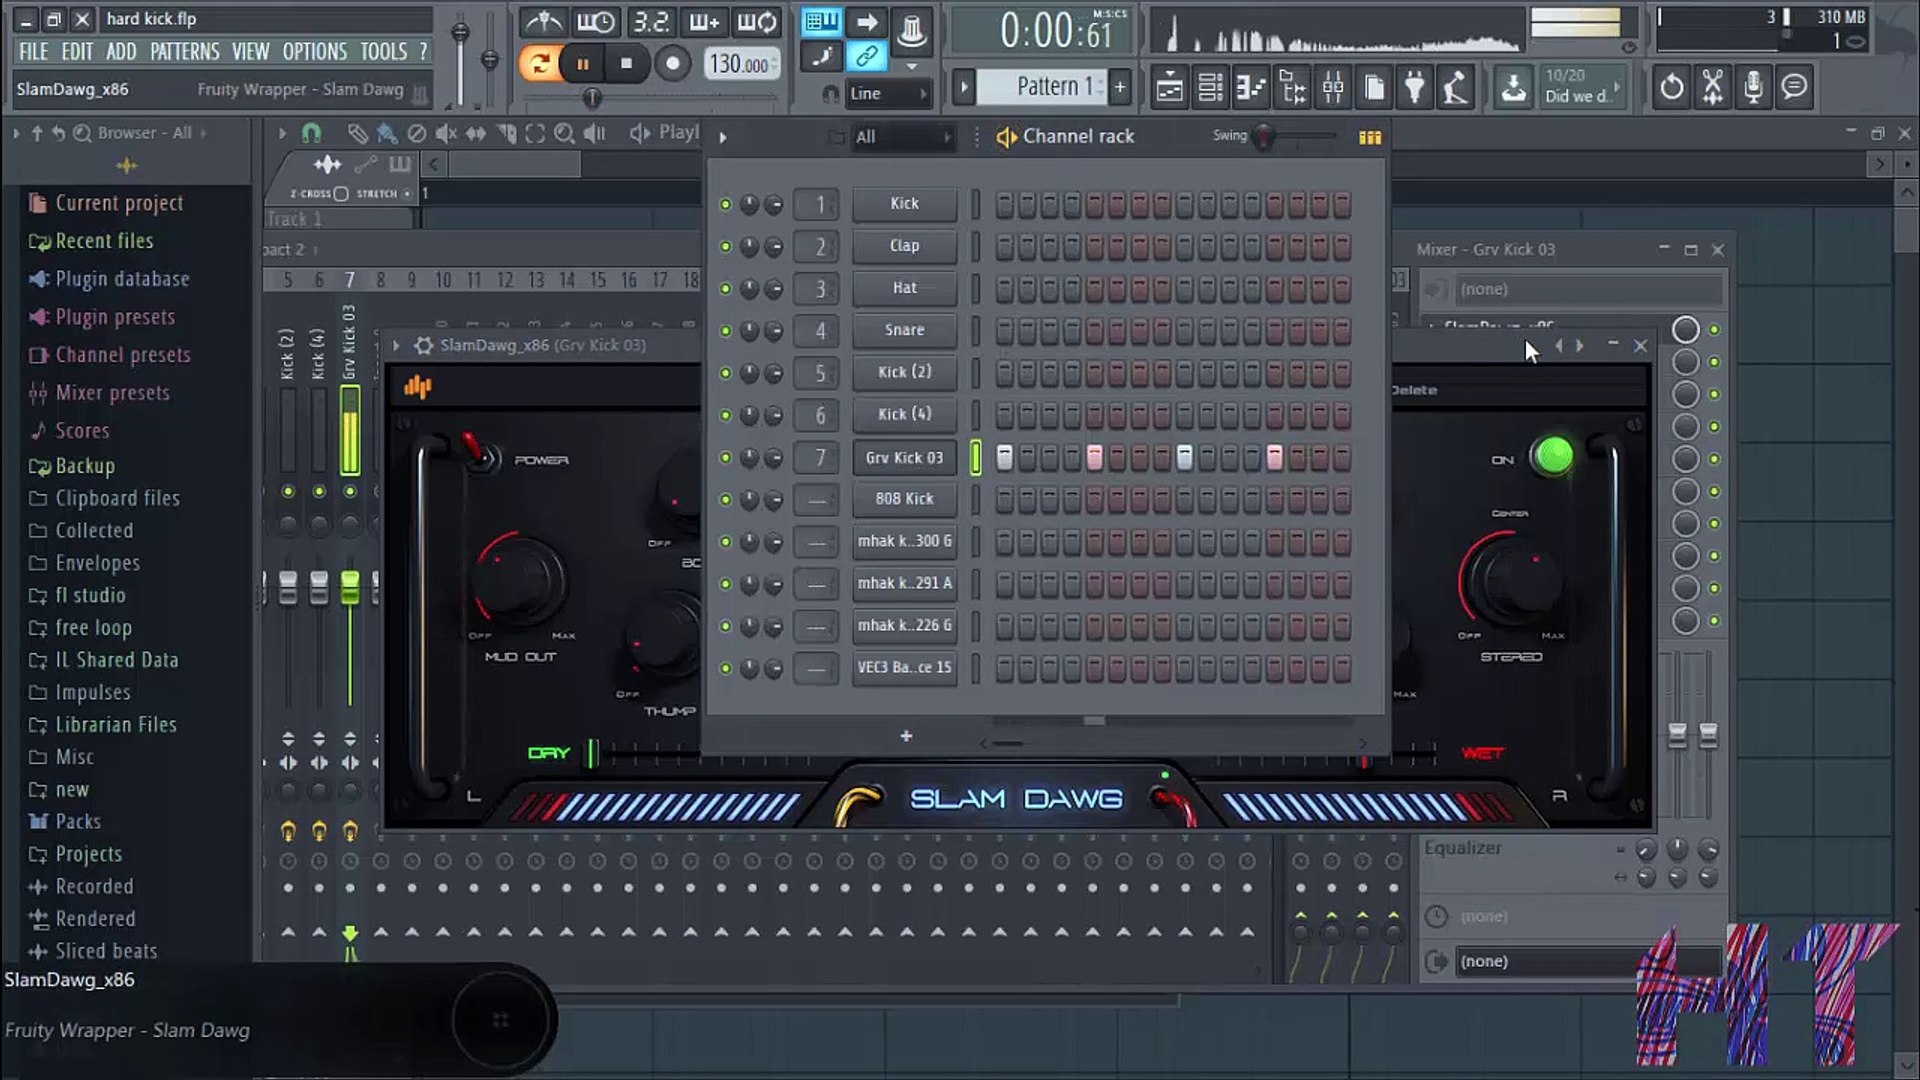Open the ADD menu
This screenshot has height=1080, width=1920.
tap(121, 52)
